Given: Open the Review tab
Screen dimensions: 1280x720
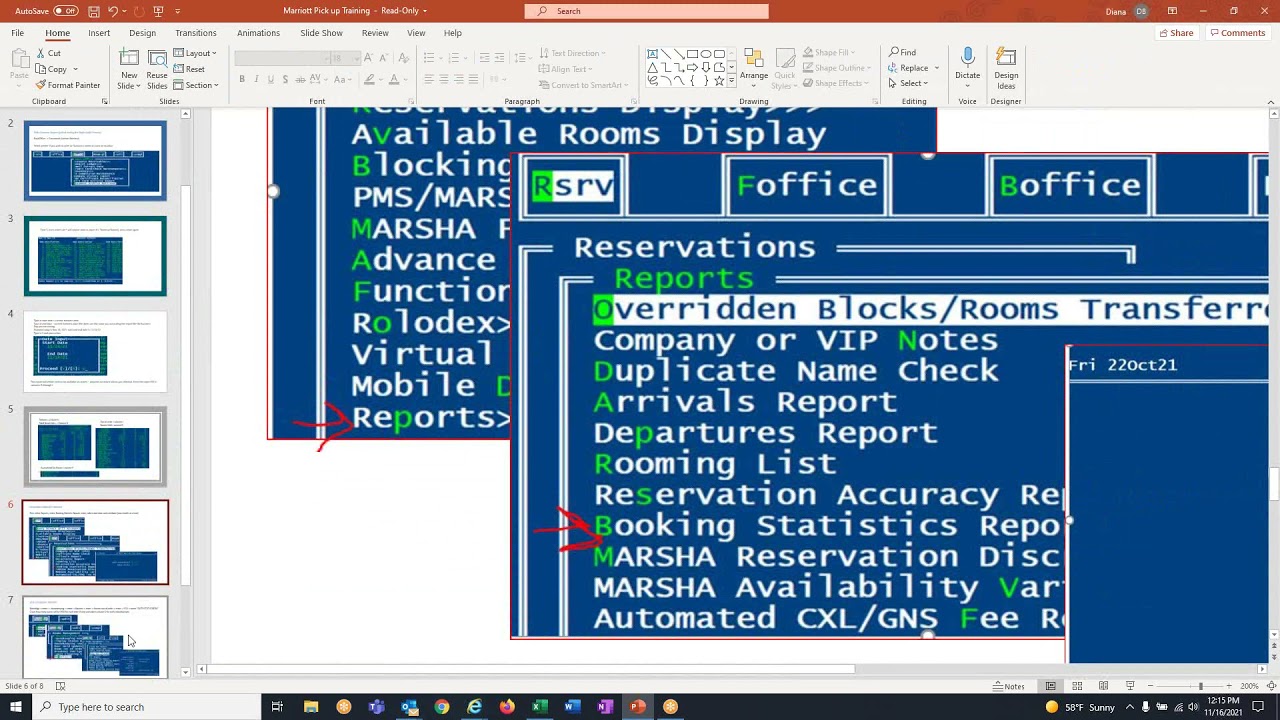Looking at the screenshot, I should click(375, 33).
